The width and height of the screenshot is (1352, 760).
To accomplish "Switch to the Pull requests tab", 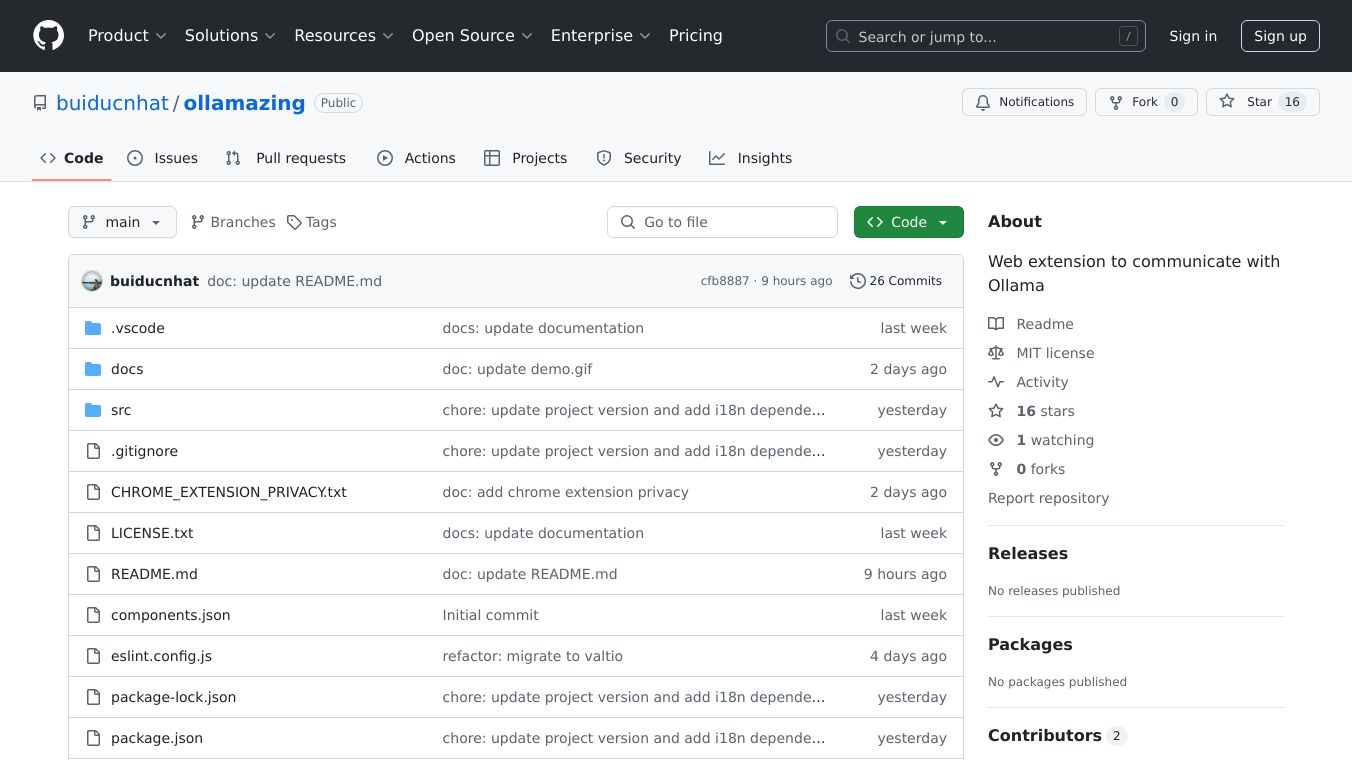I will (286, 158).
